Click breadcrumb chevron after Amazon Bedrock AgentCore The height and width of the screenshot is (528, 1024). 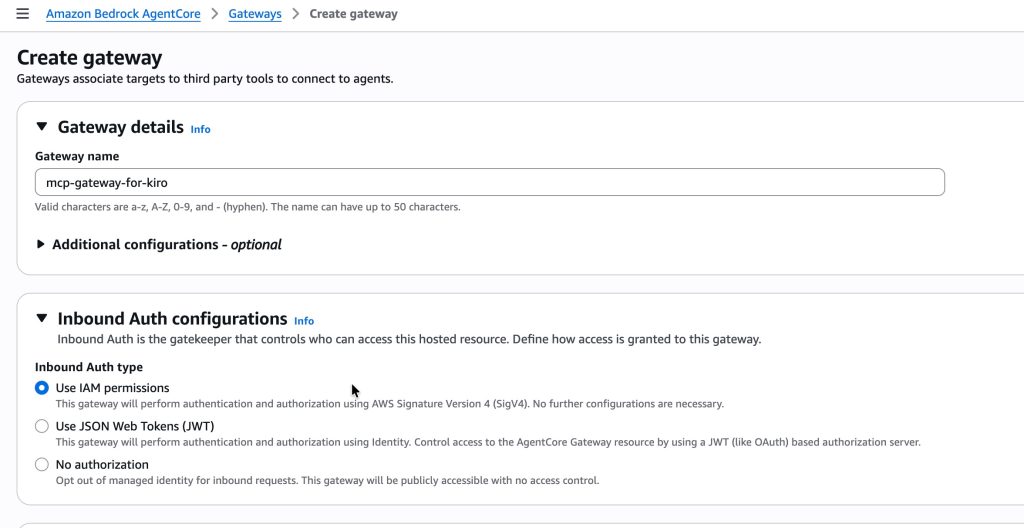[x=215, y=14]
